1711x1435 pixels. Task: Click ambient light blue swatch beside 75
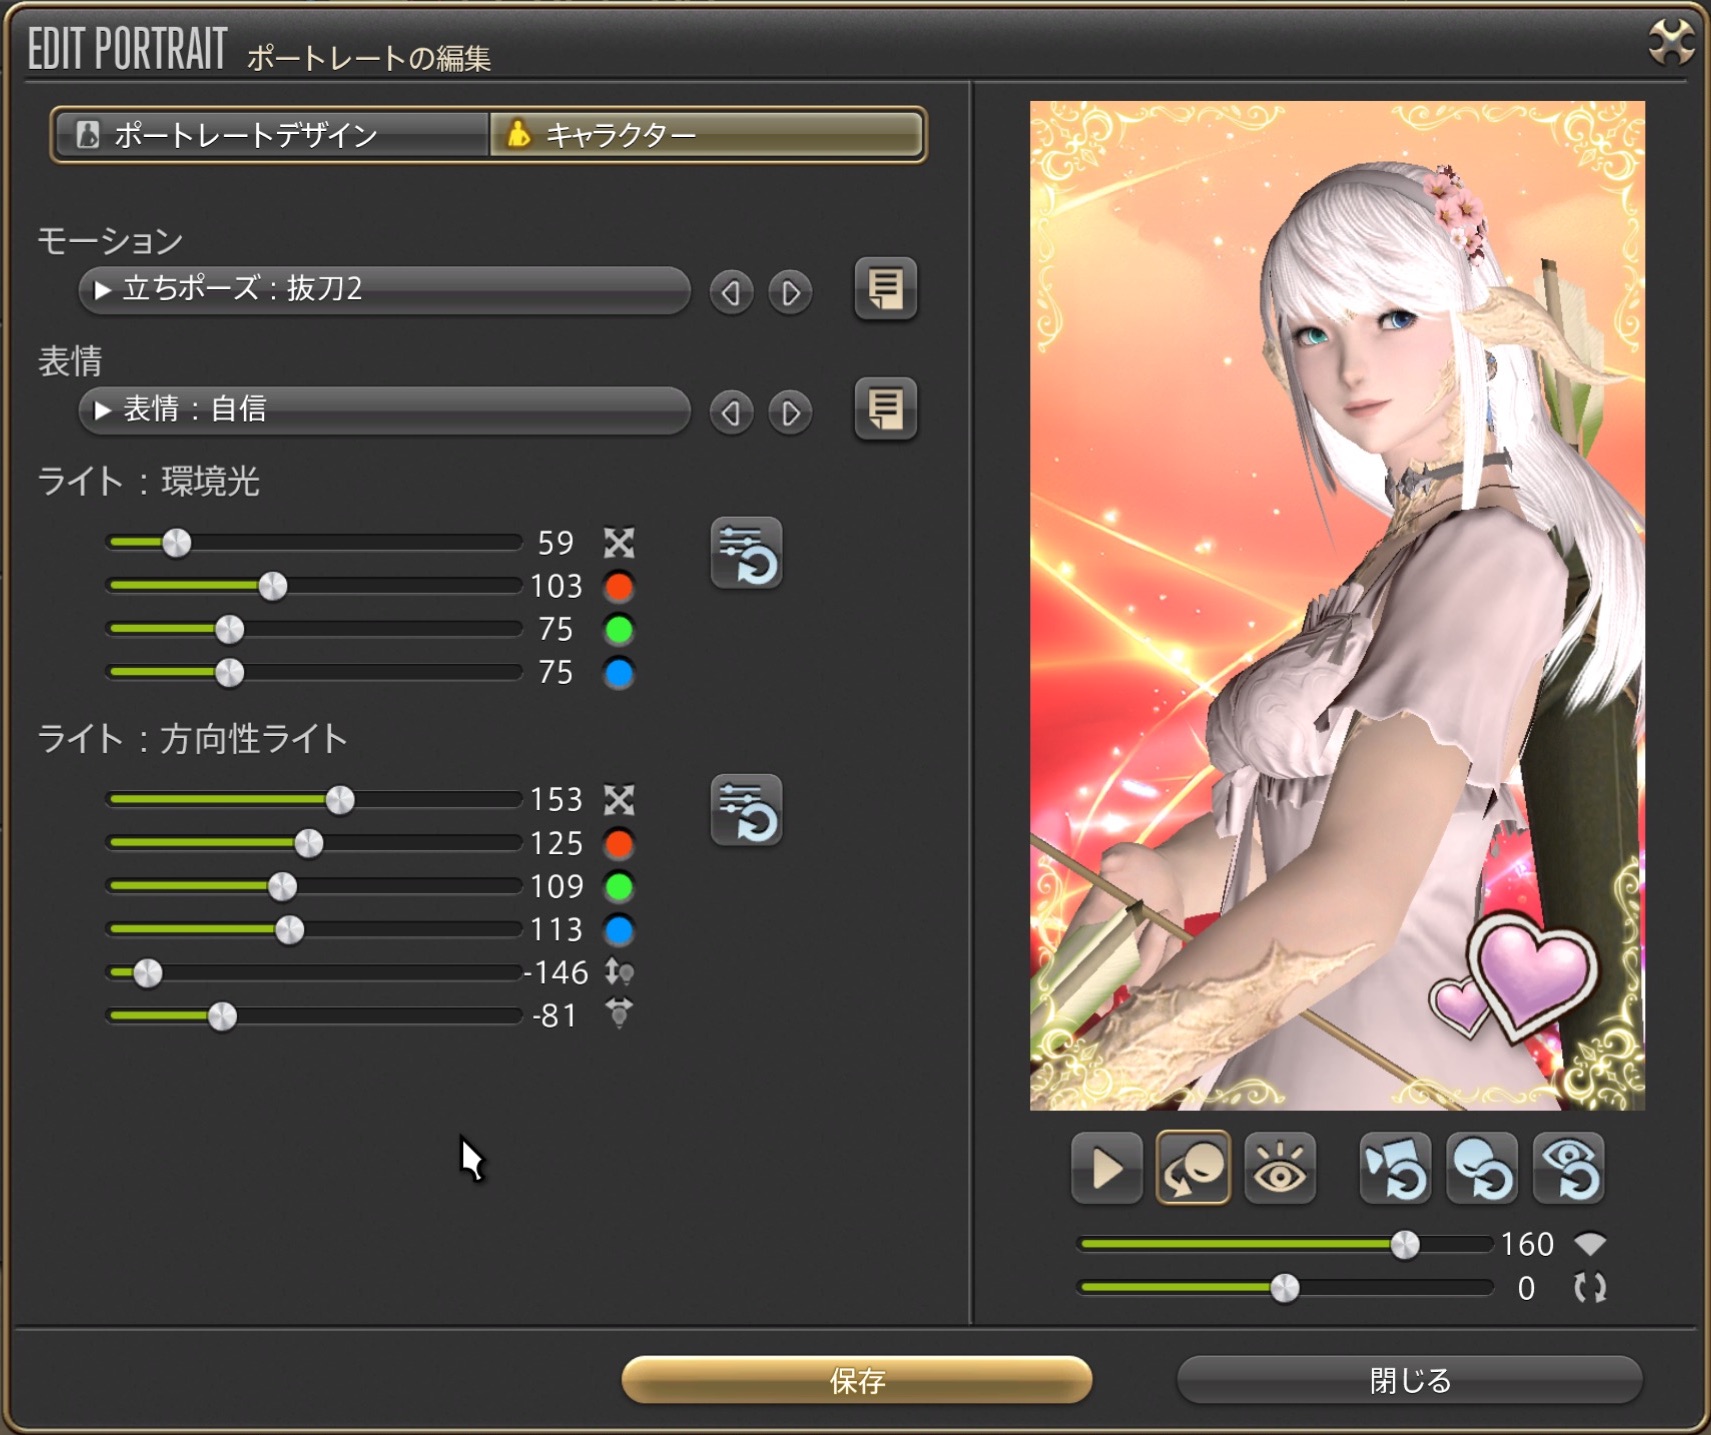click(x=619, y=673)
